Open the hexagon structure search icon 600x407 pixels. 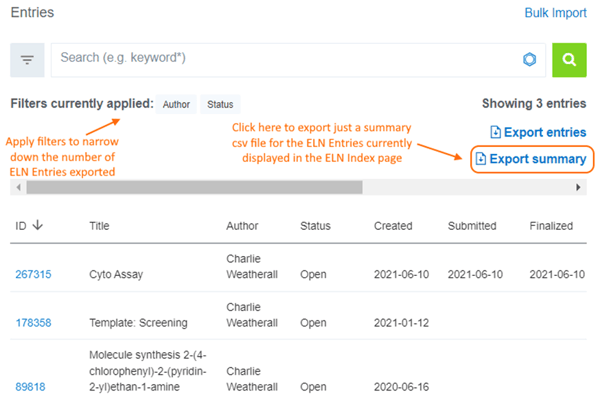(530, 59)
